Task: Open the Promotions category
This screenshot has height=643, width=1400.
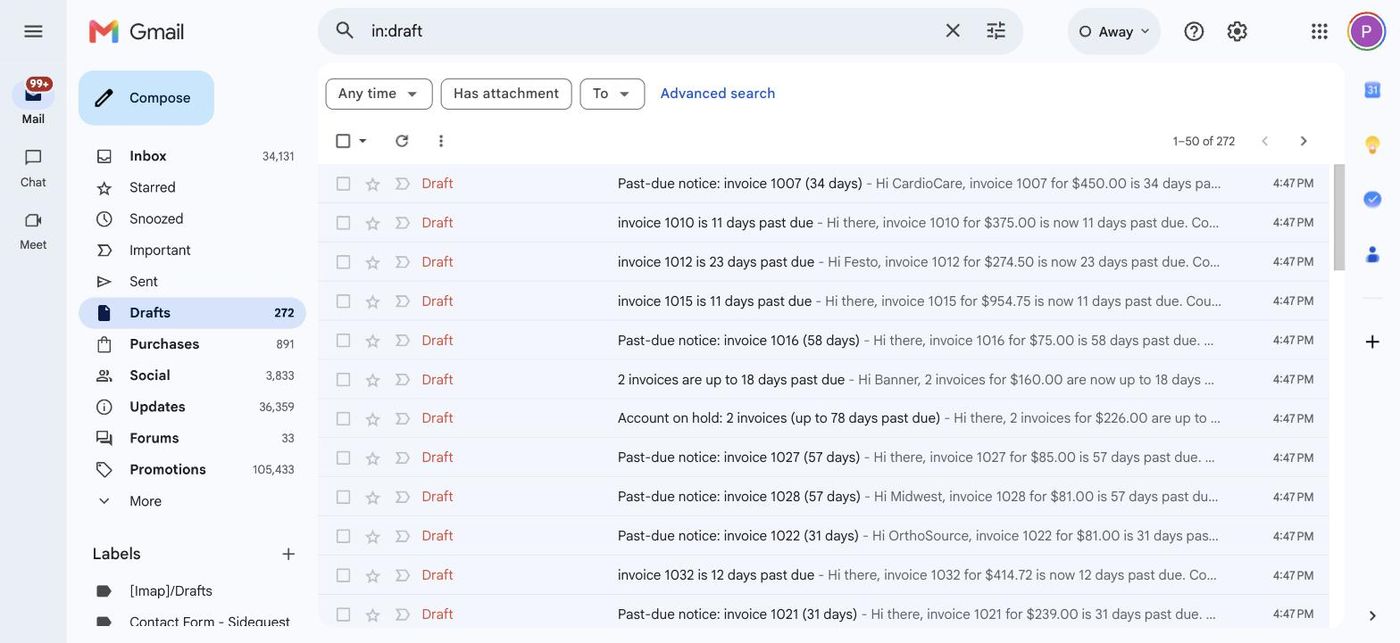Action: pos(192,470)
